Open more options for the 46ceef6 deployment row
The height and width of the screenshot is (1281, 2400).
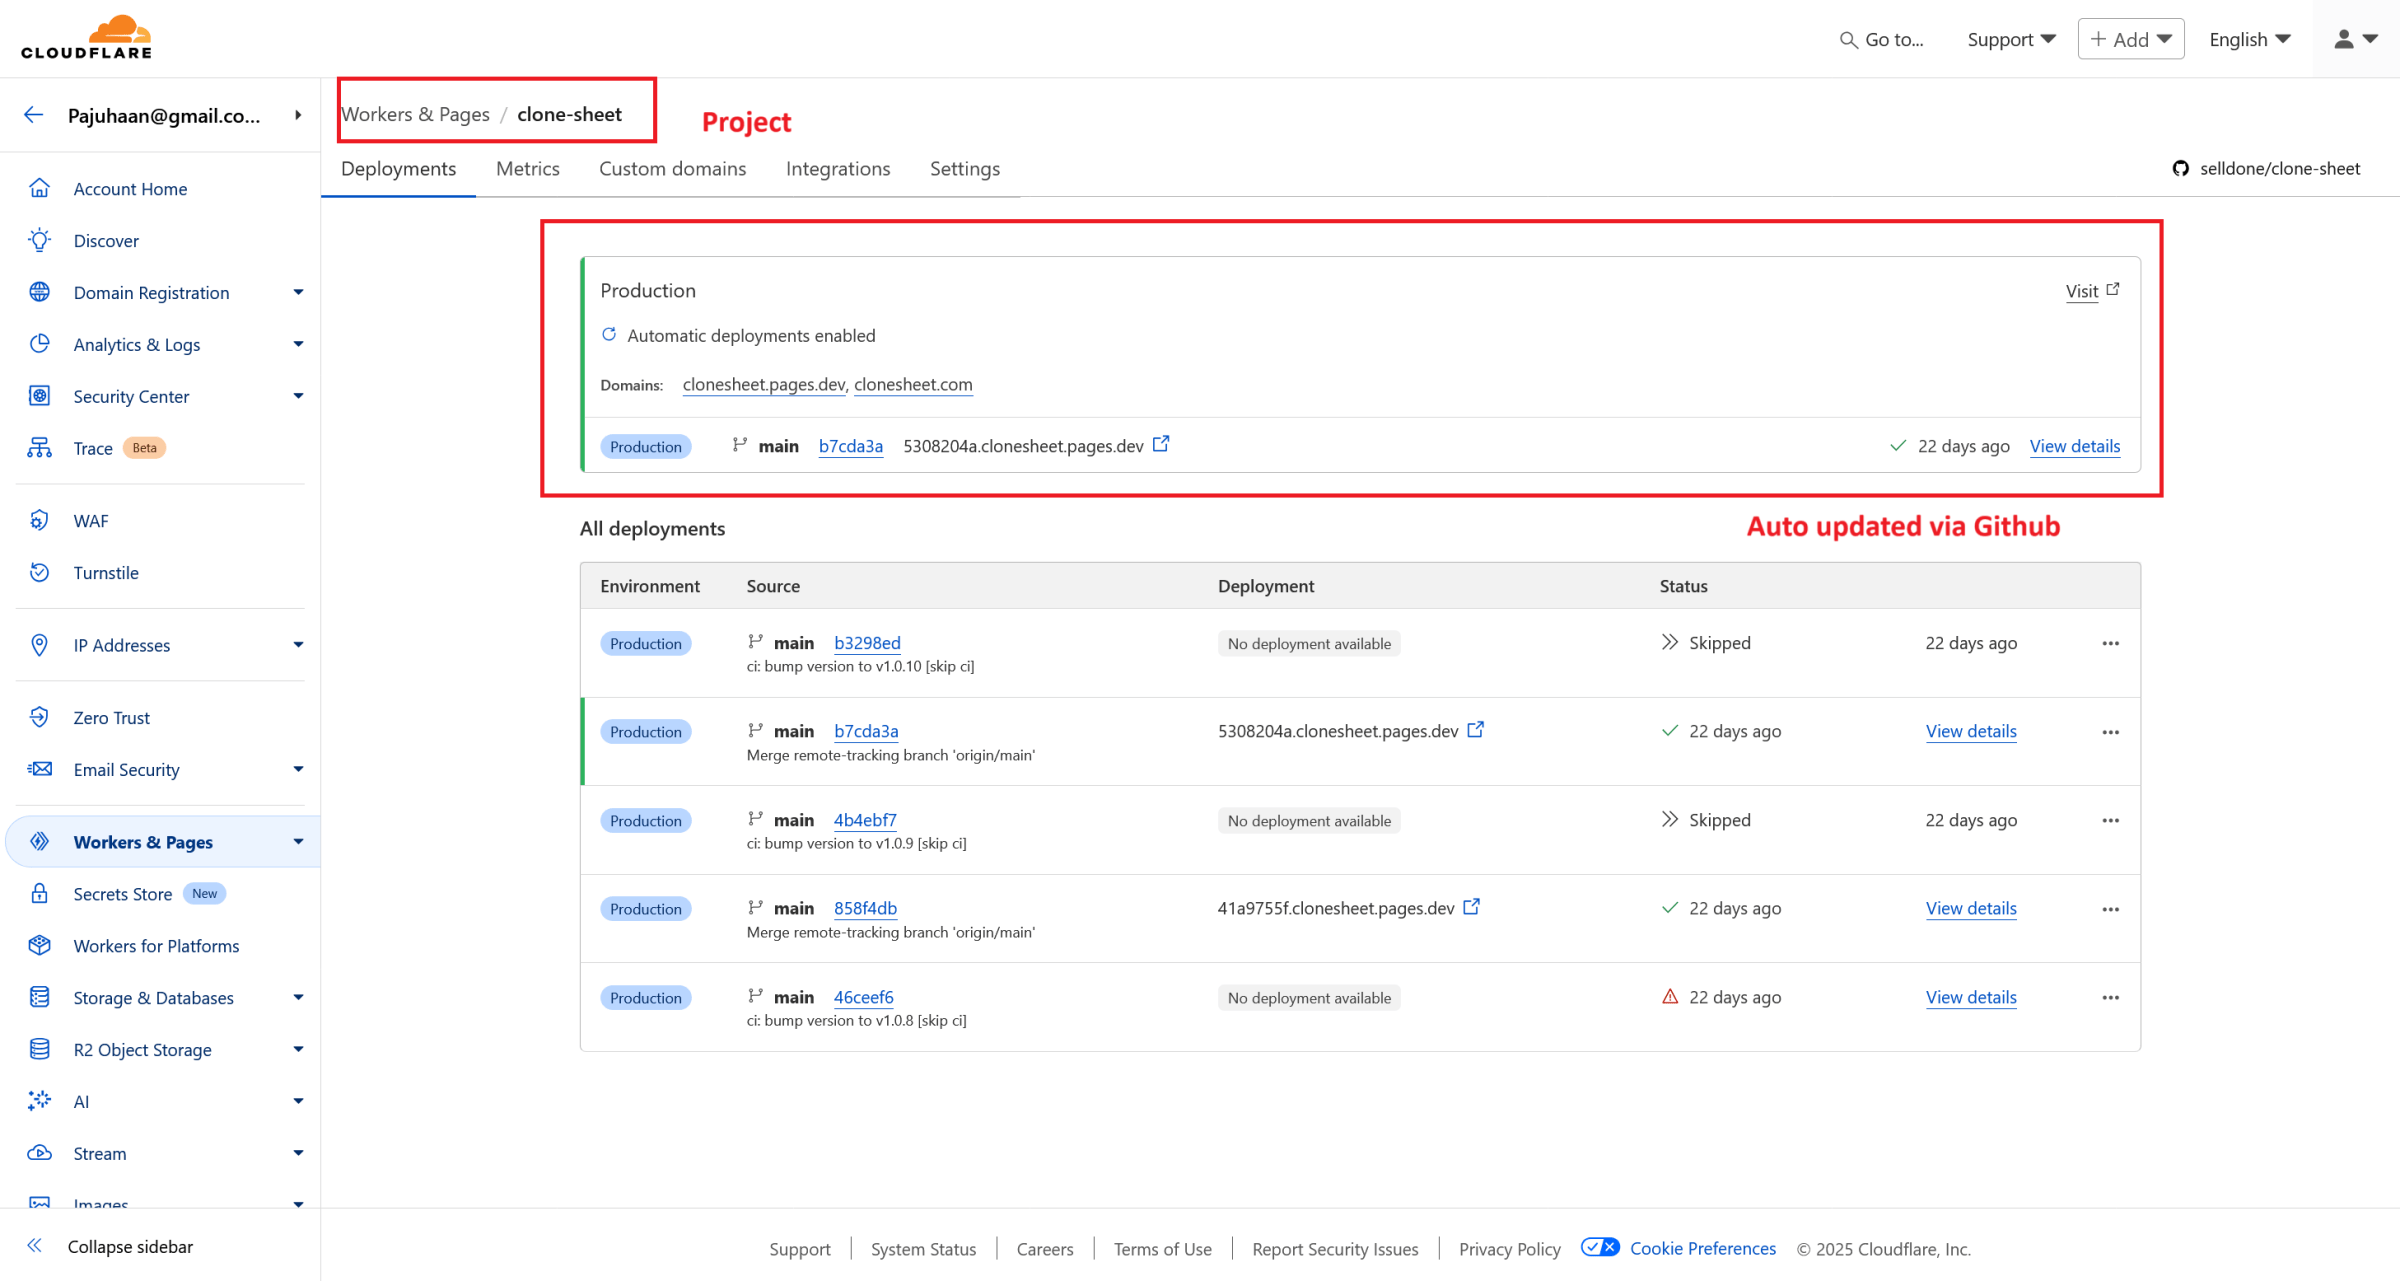[2111, 997]
